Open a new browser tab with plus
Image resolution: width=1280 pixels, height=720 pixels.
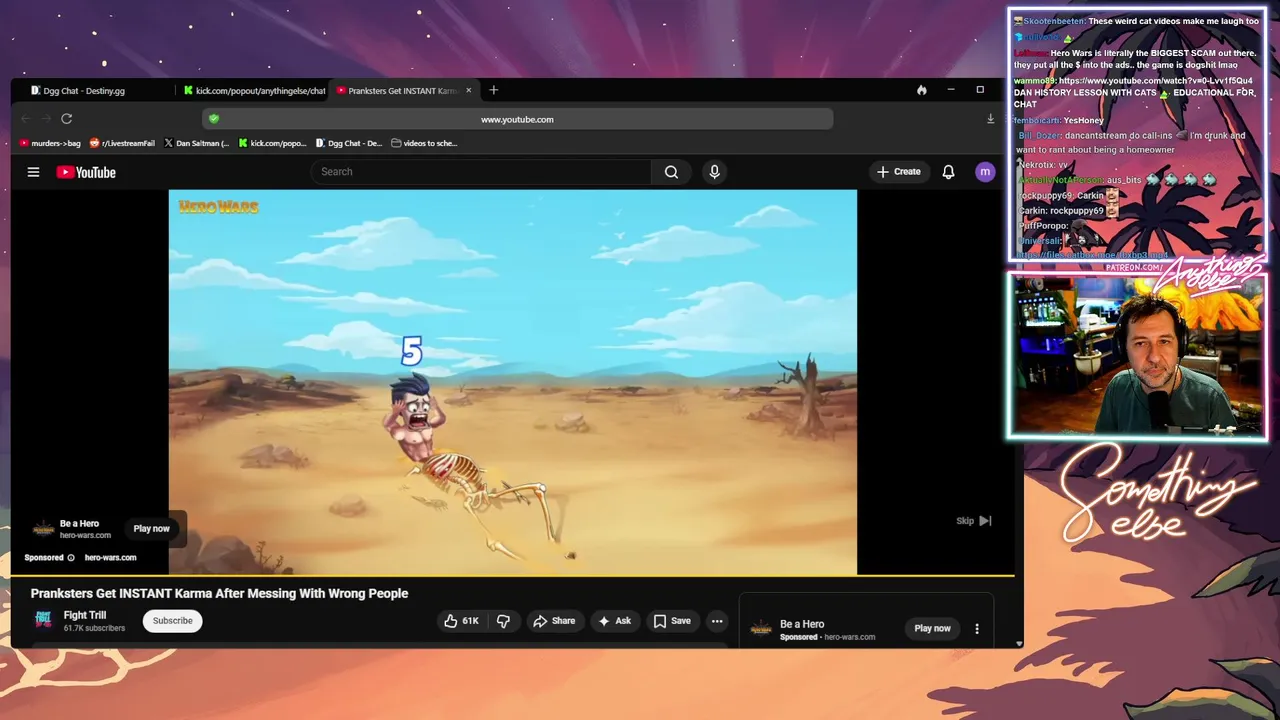point(493,90)
